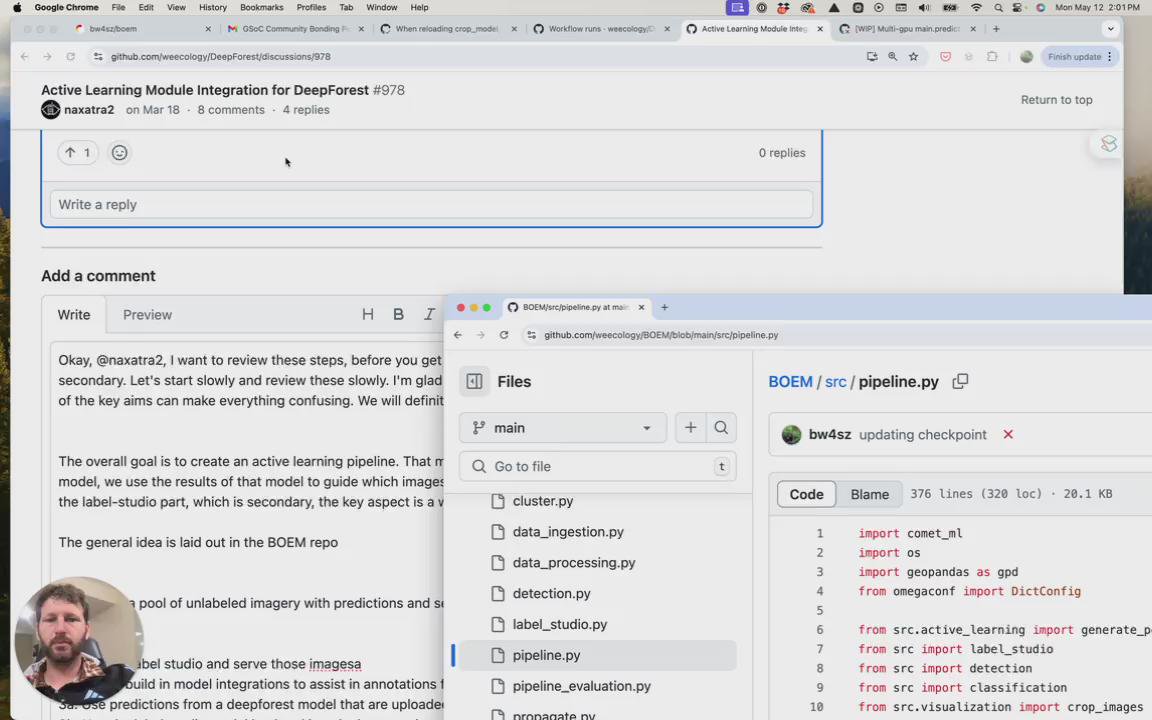Open data_ingestion.py in file tree
1152x720 pixels.
coord(568,532)
